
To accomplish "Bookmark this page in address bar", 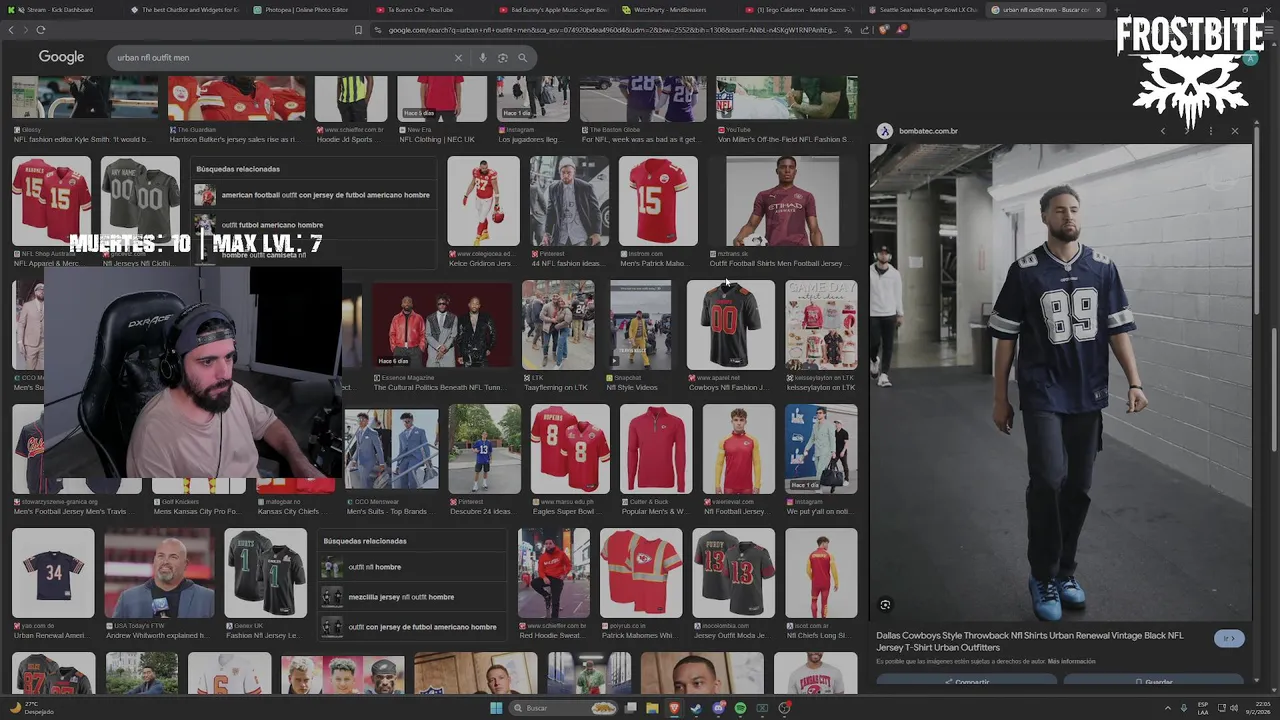I will [358, 30].
